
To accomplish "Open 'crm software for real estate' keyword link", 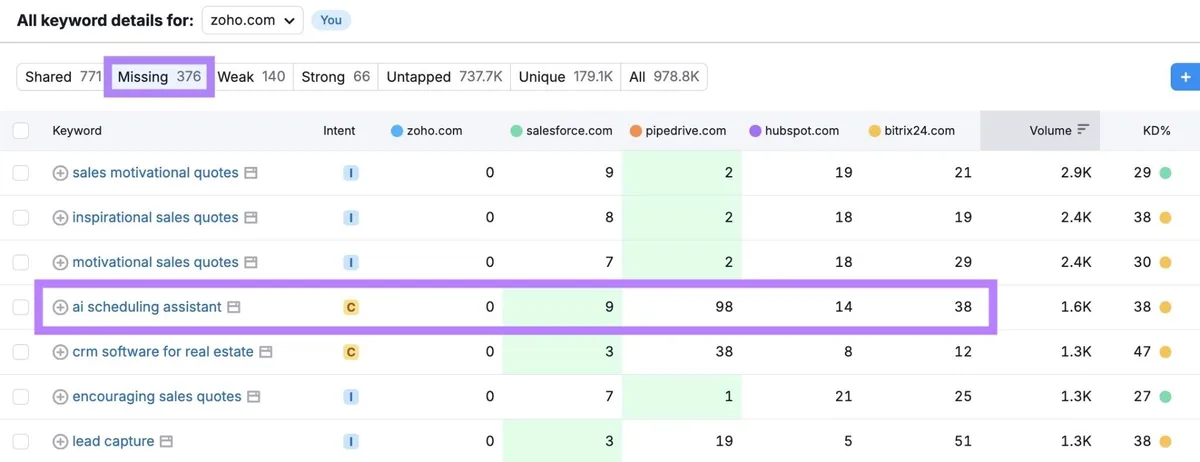I will click(x=163, y=352).
